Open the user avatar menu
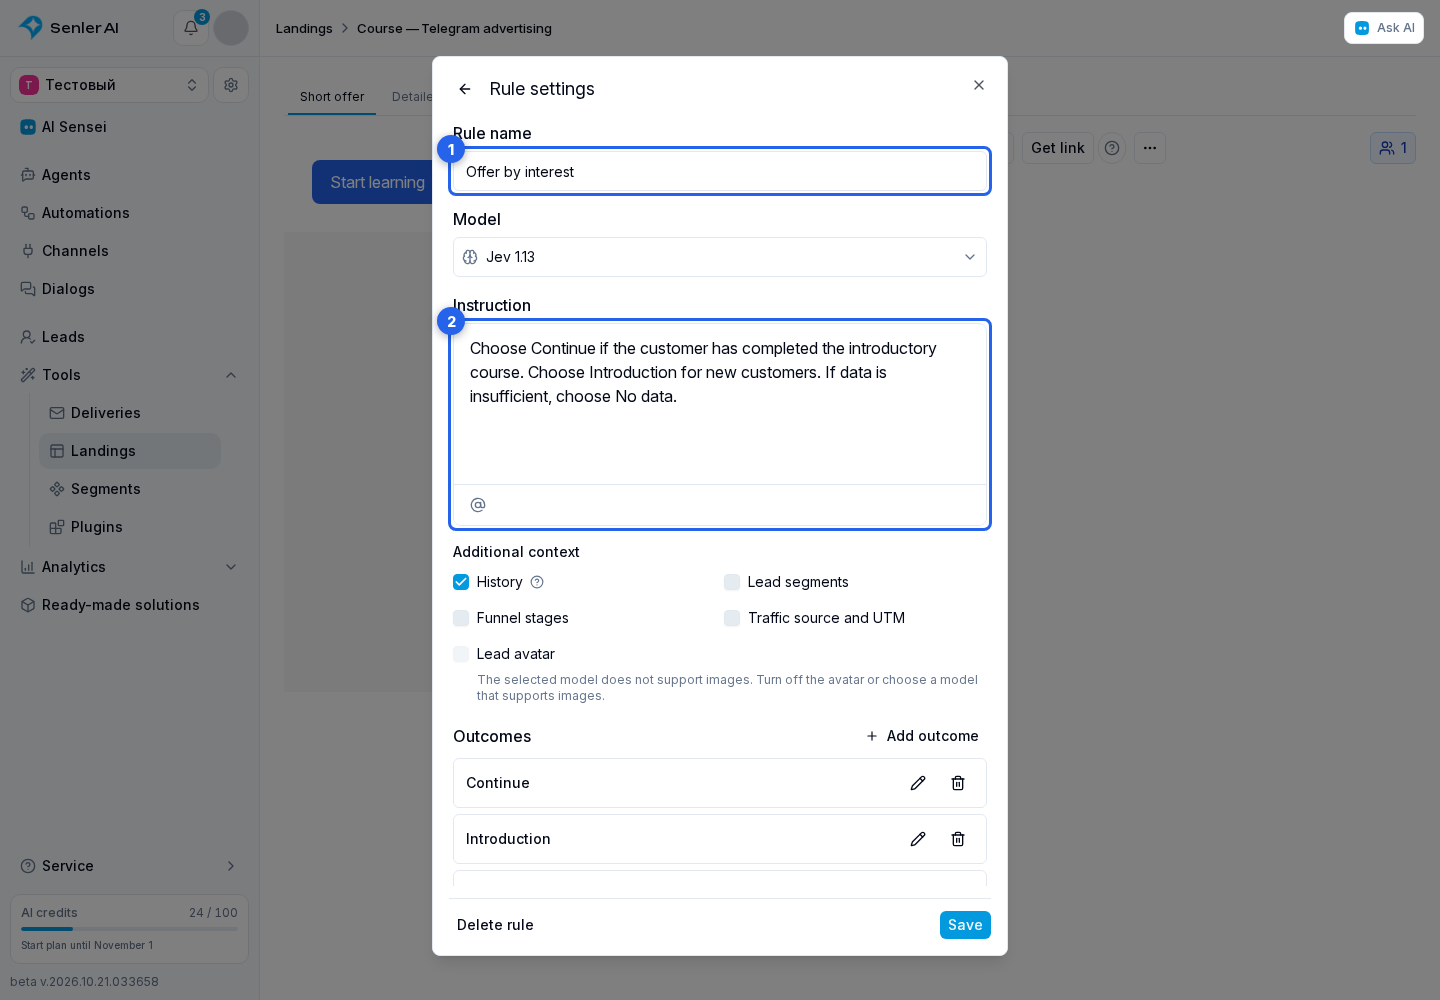The image size is (1440, 1000). click(231, 28)
